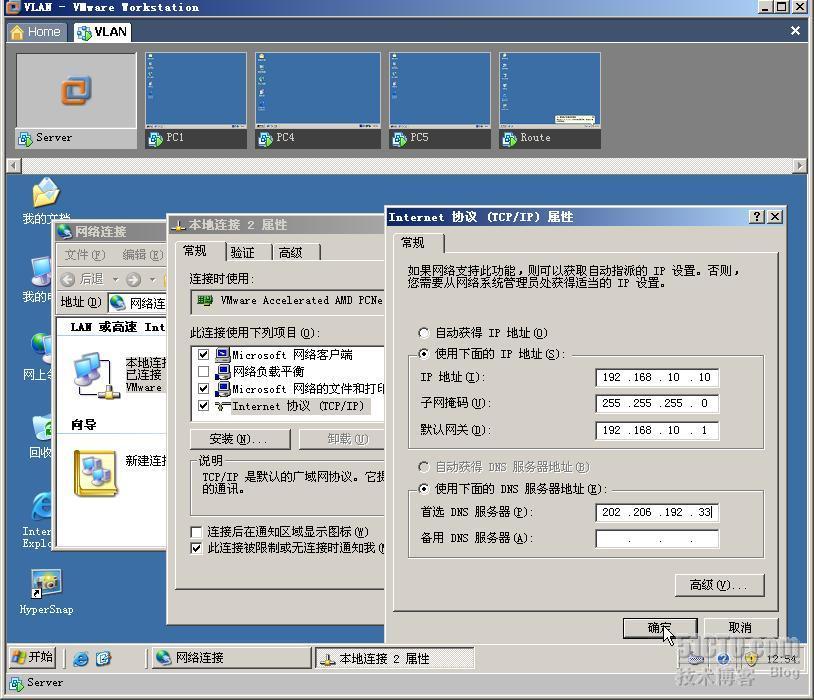Viewport: 814px width, 700px height.
Task: Open the 编辑 menu in Network Connections
Action: pyautogui.click(x=143, y=255)
